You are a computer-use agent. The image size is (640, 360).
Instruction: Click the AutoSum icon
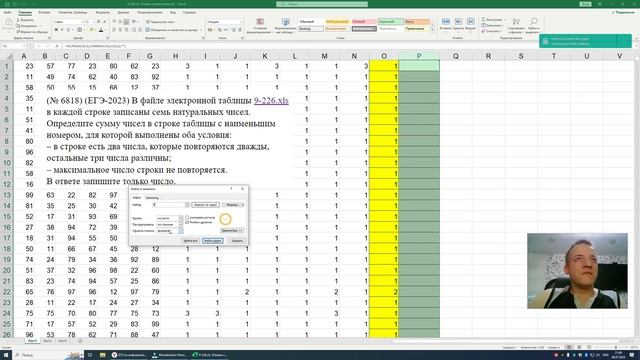pyautogui.click(x=483, y=20)
